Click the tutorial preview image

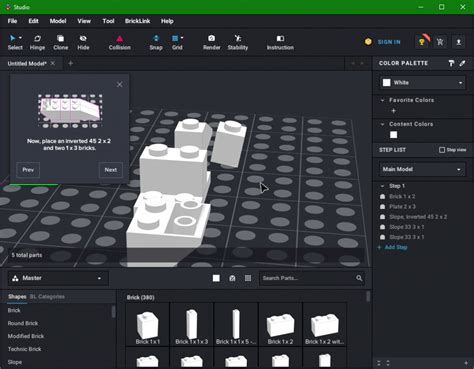70,111
